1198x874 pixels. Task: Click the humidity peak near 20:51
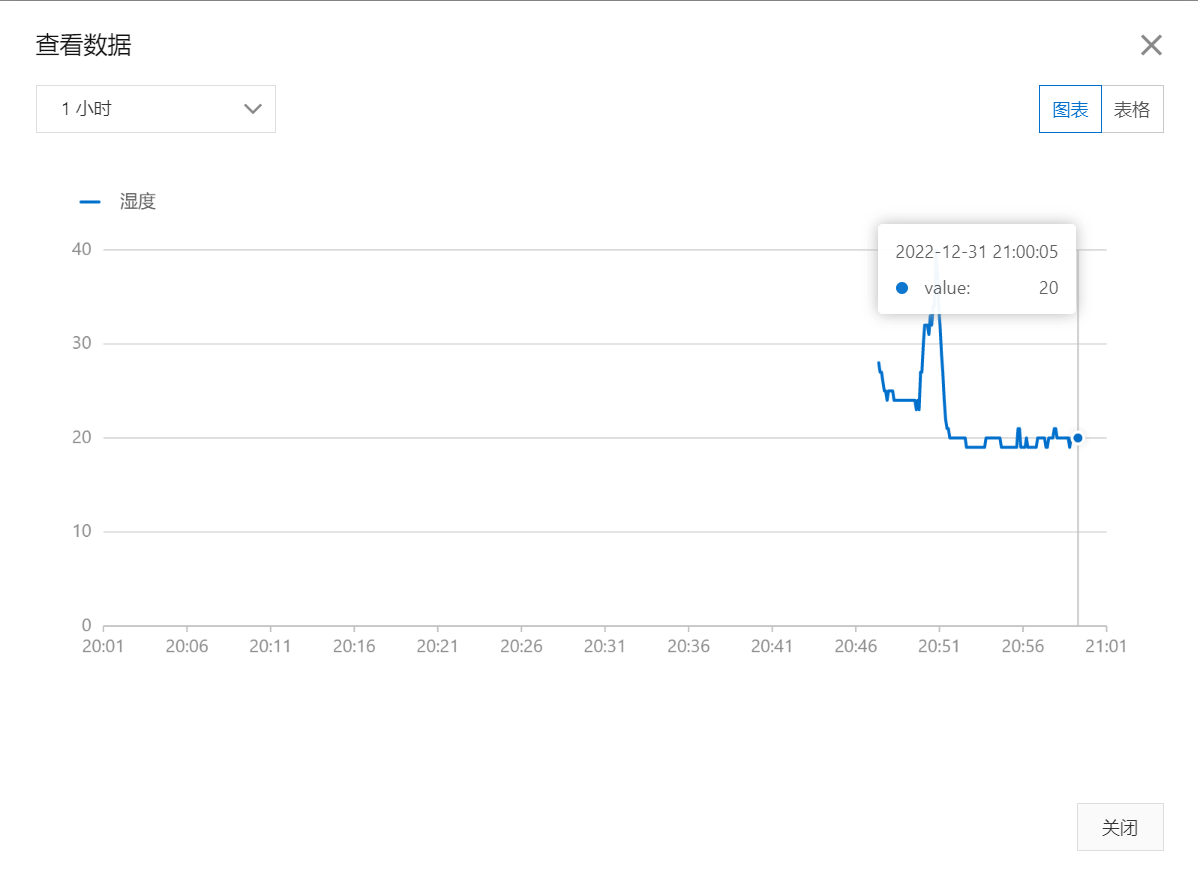(x=936, y=264)
